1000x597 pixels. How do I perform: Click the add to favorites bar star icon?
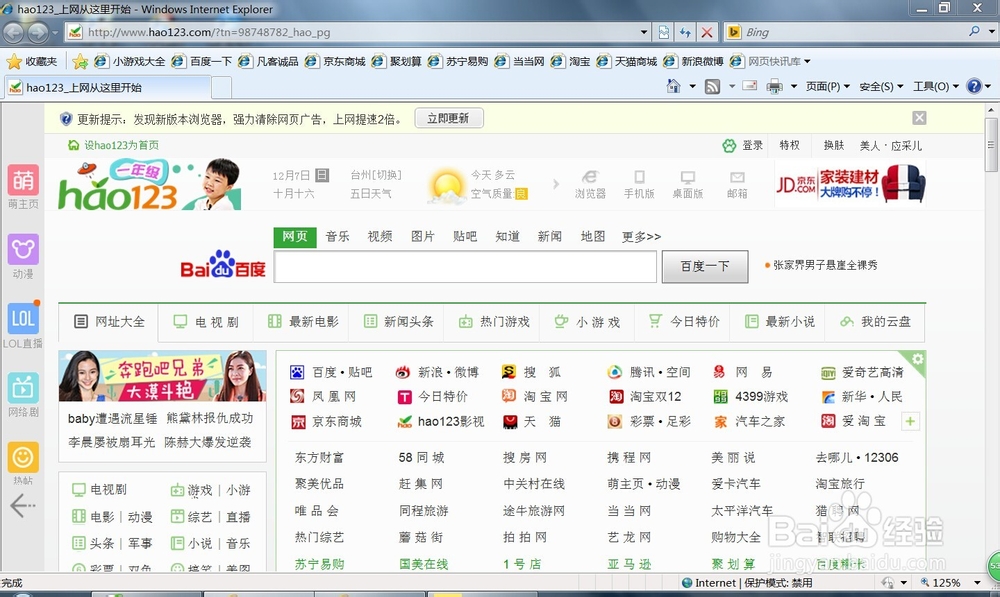coord(80,61)
